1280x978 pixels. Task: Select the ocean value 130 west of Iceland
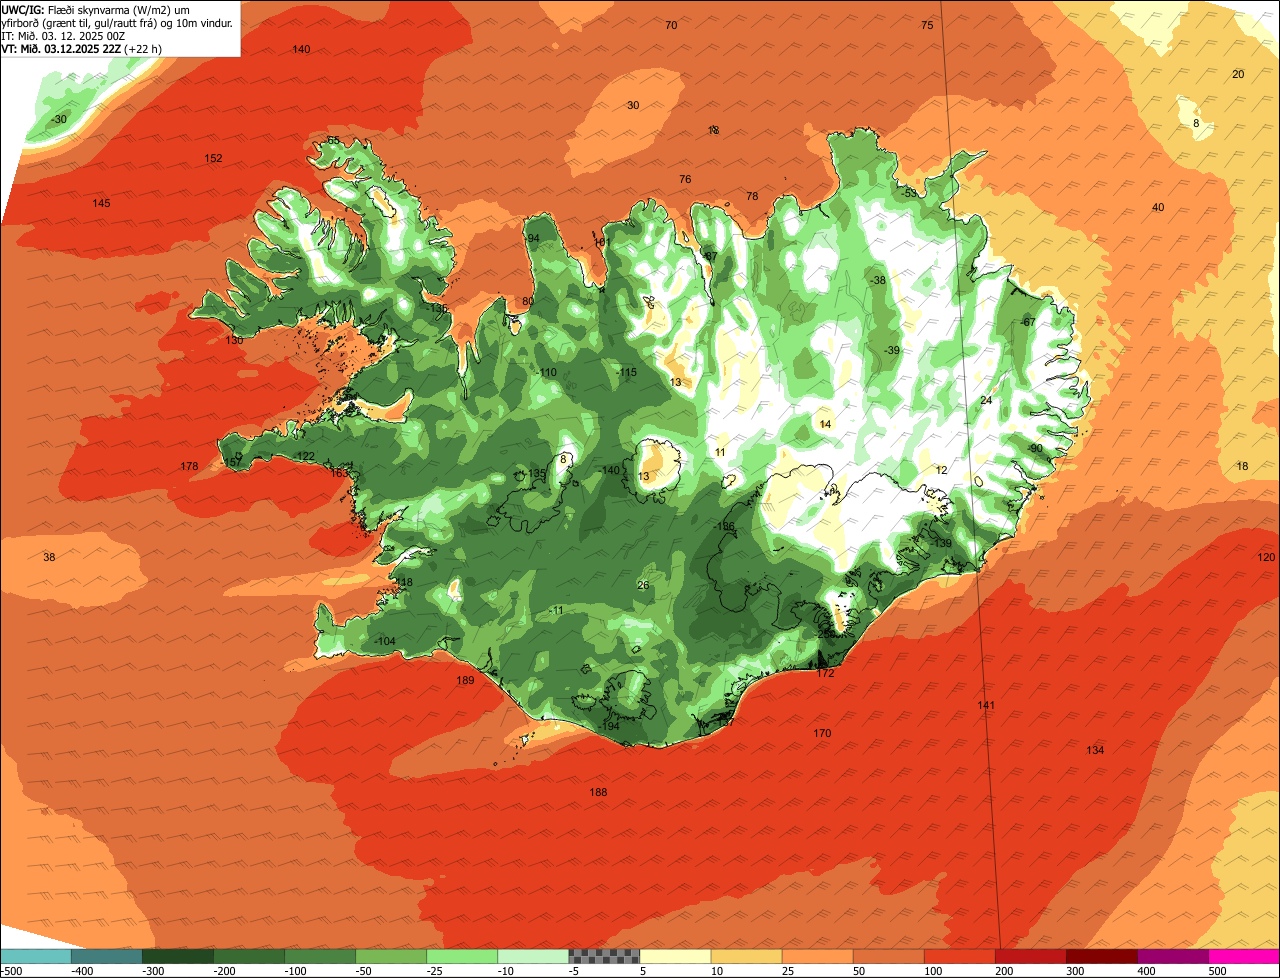pos(234,340)
